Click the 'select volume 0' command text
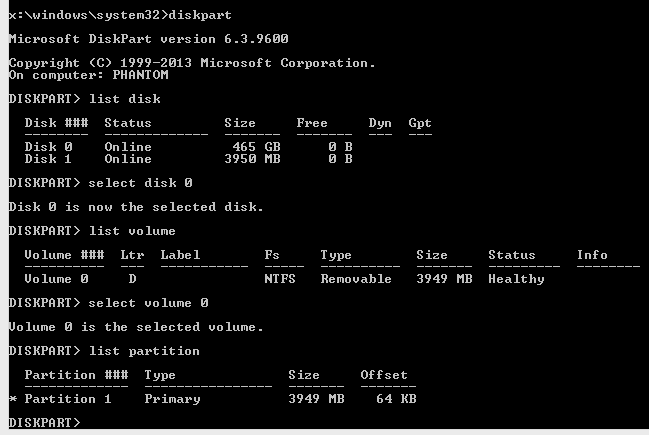 point(149,303)
